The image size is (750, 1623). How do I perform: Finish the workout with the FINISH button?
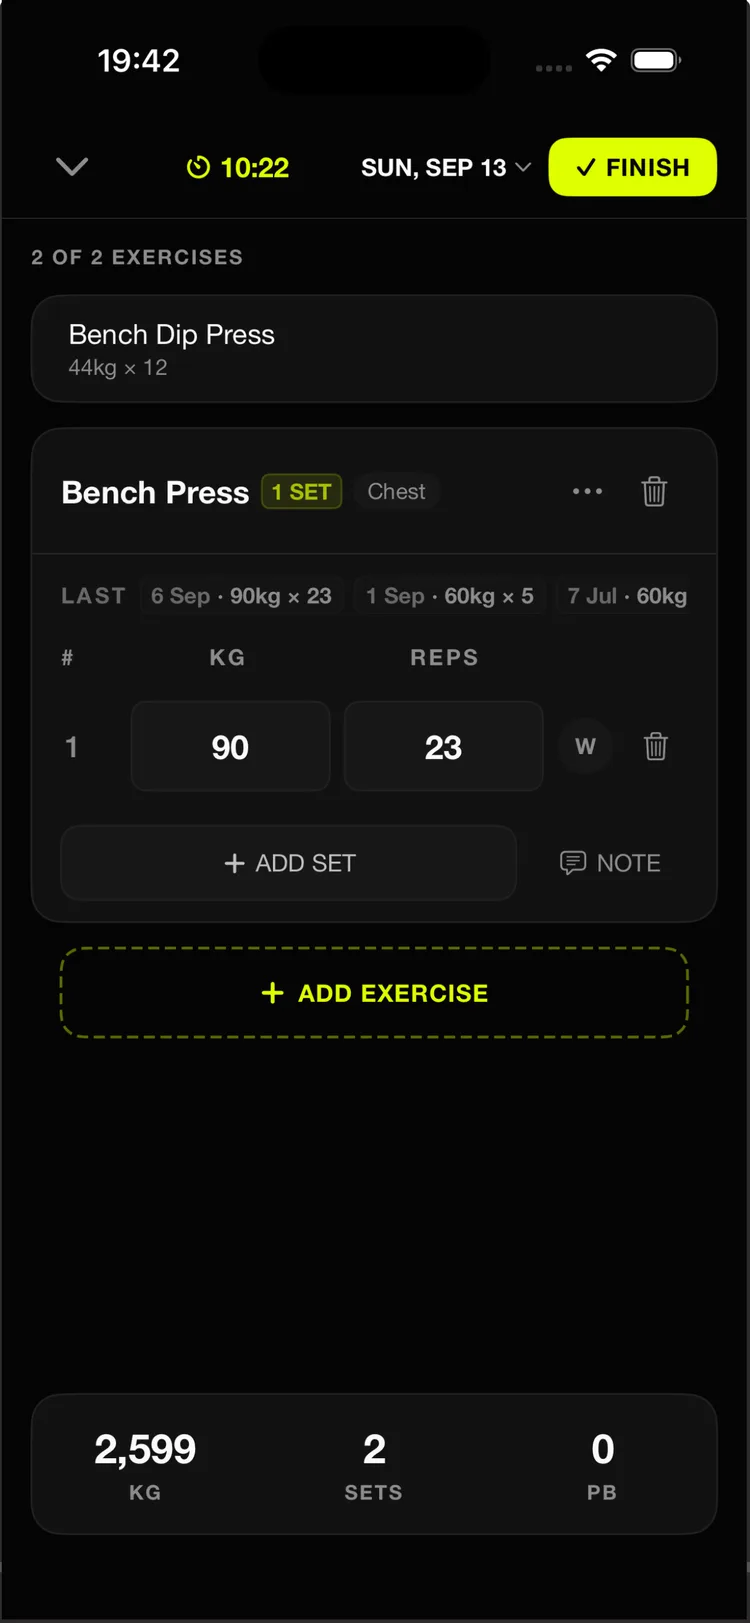pyautogui.click(x=632, y=167)
